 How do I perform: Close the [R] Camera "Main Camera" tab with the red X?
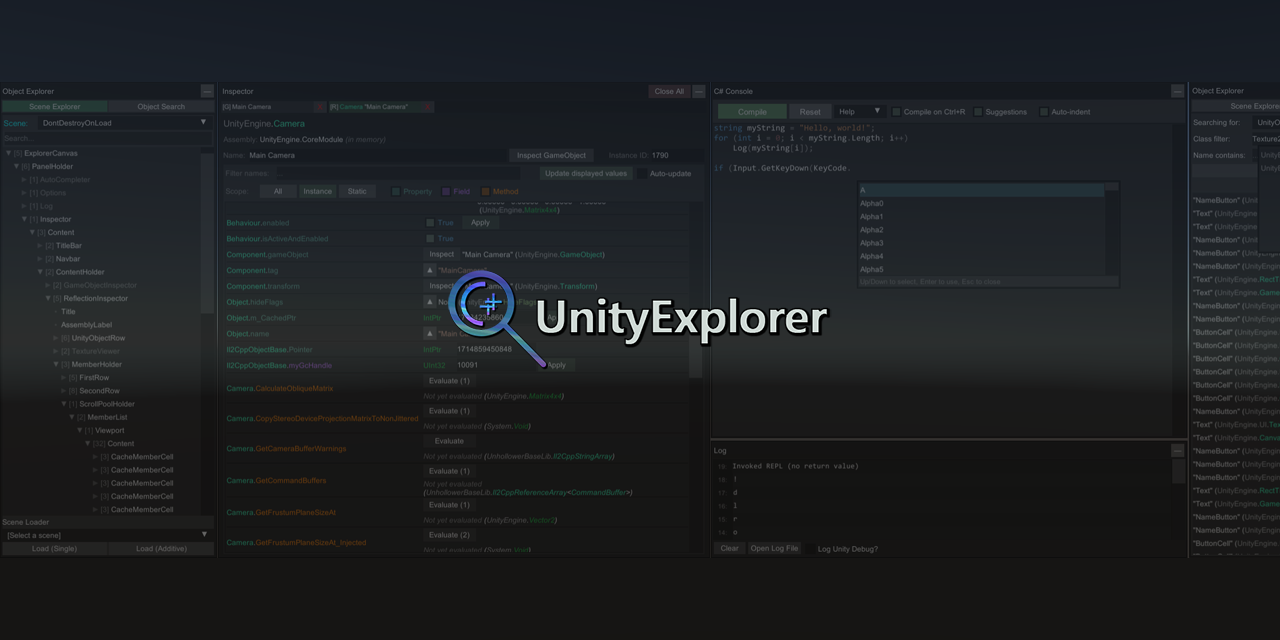pyautogui.click(x=428, y=107)
